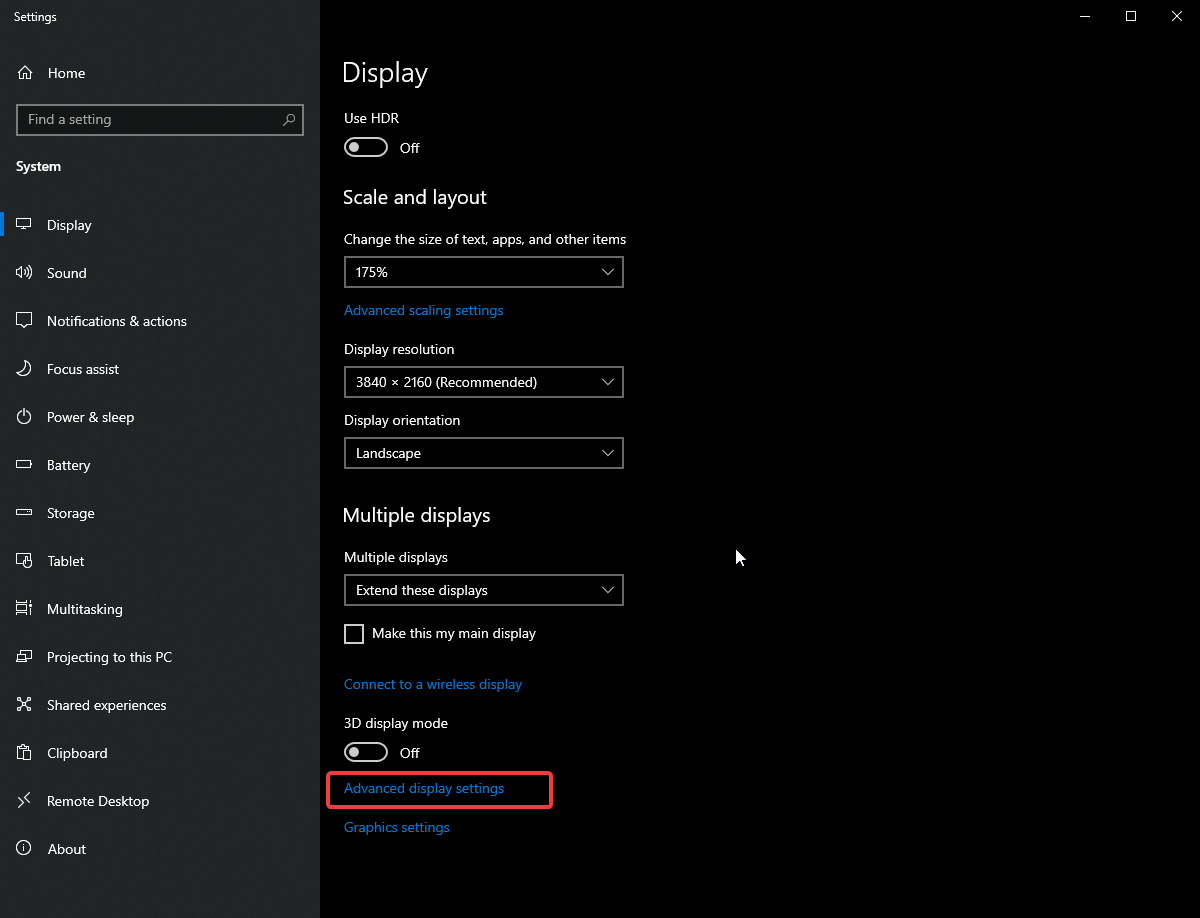This screenshot has height=918, width=1200.
Task: Toggle the Use HDR switch
Action: tap(366, 148)
